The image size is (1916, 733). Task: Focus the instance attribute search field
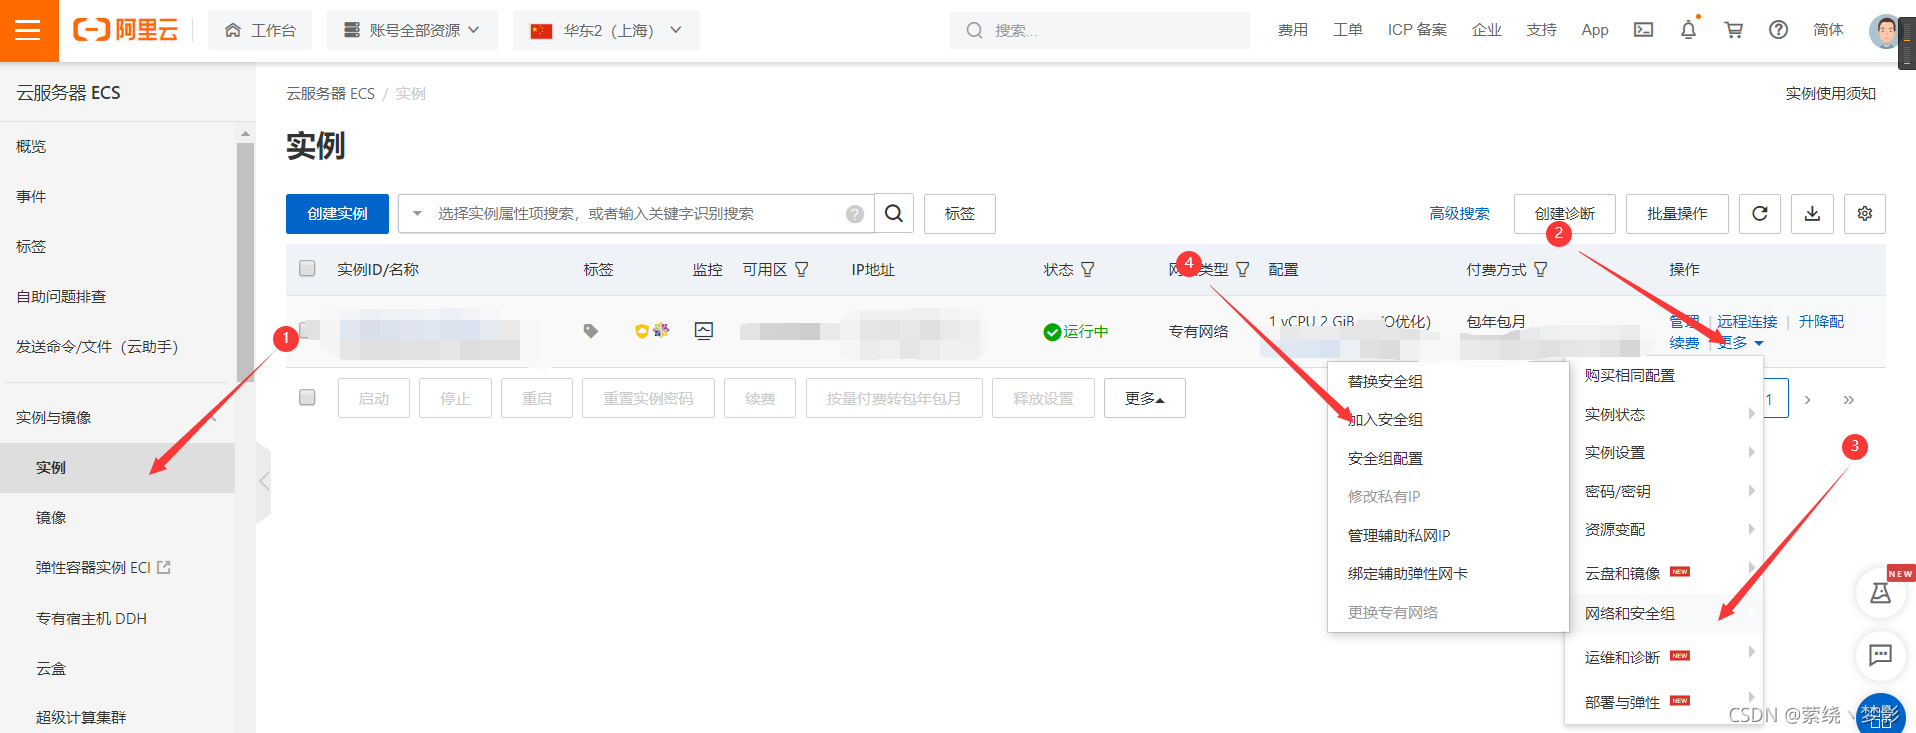(x=637, y=213)
